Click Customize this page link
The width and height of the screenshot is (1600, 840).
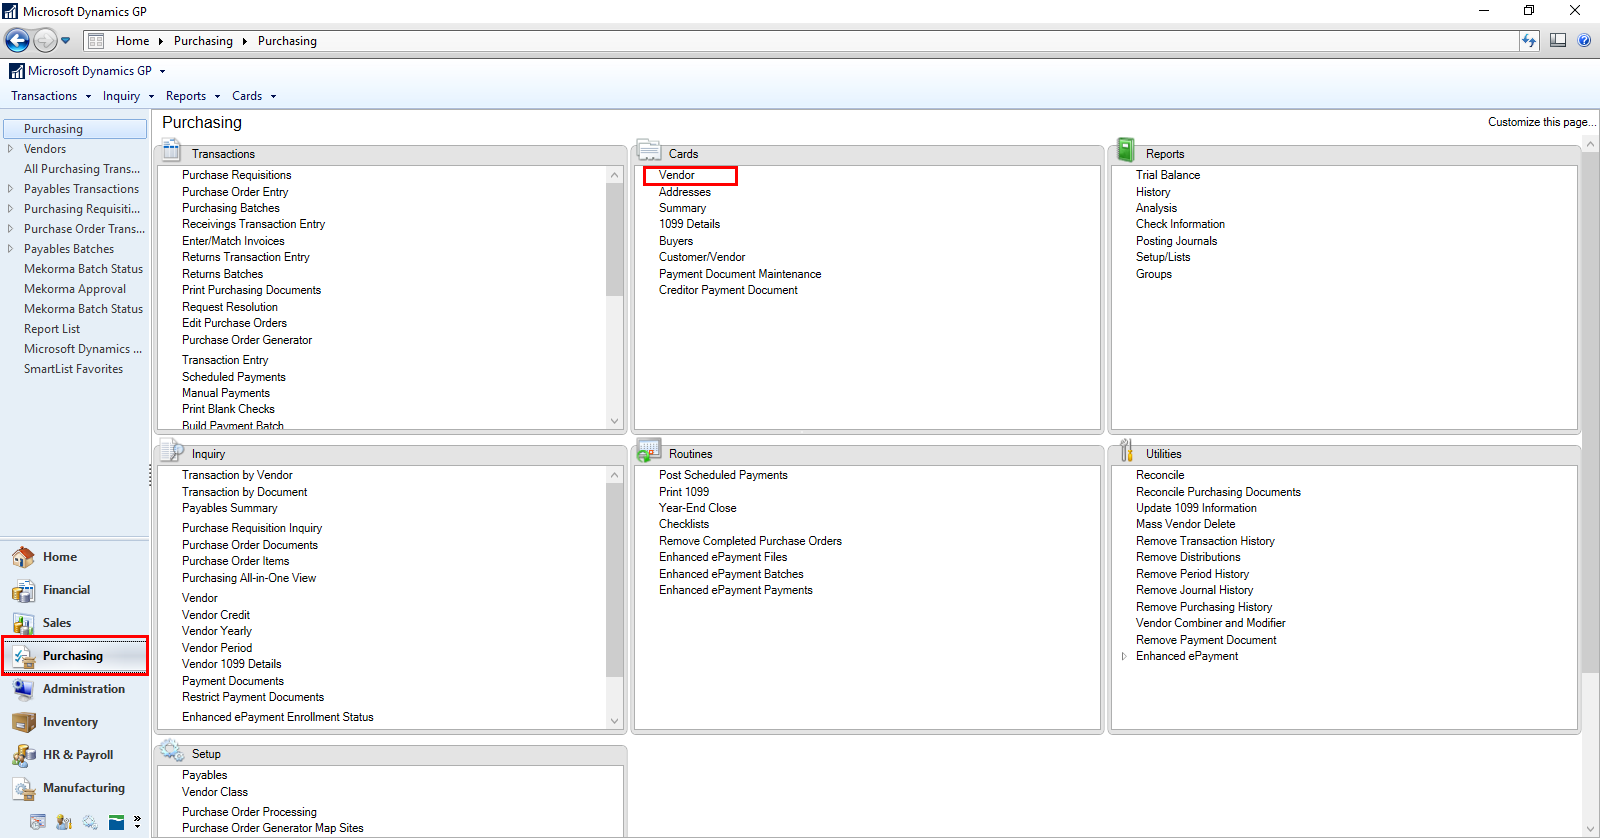point(1540,122)
